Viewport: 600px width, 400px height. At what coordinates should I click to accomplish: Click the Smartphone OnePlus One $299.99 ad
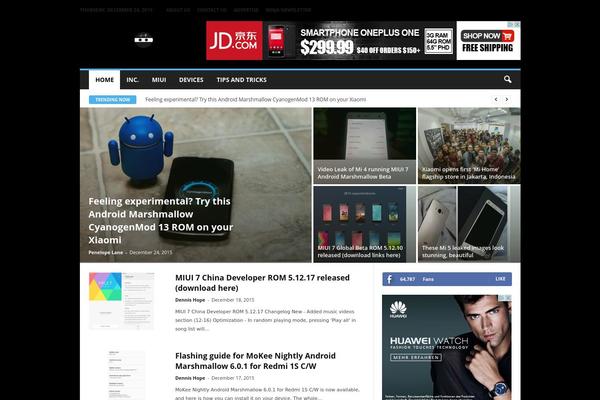point(360,41)
